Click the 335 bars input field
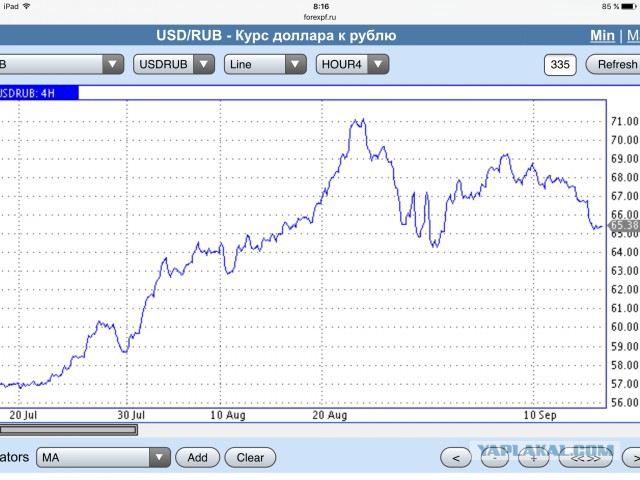 560,64
